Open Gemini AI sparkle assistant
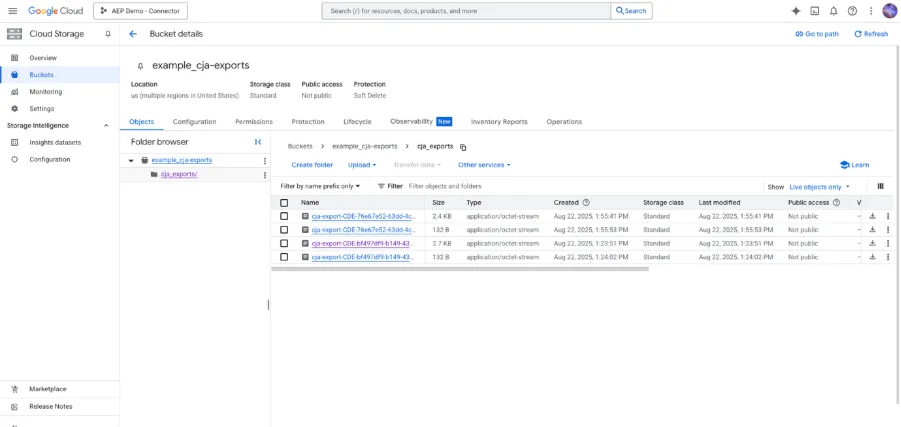 click(x=796, y=11)
